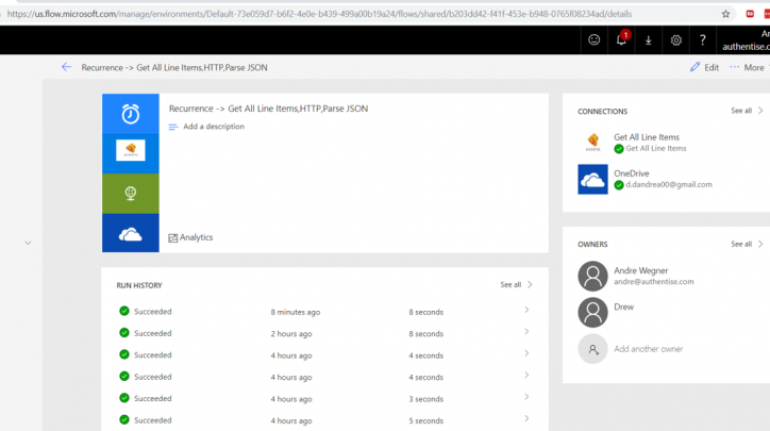The height and width of the screenshot is (431, 770).
Task: Click the back arrow beside the flow title
Action: pos(66,67)
